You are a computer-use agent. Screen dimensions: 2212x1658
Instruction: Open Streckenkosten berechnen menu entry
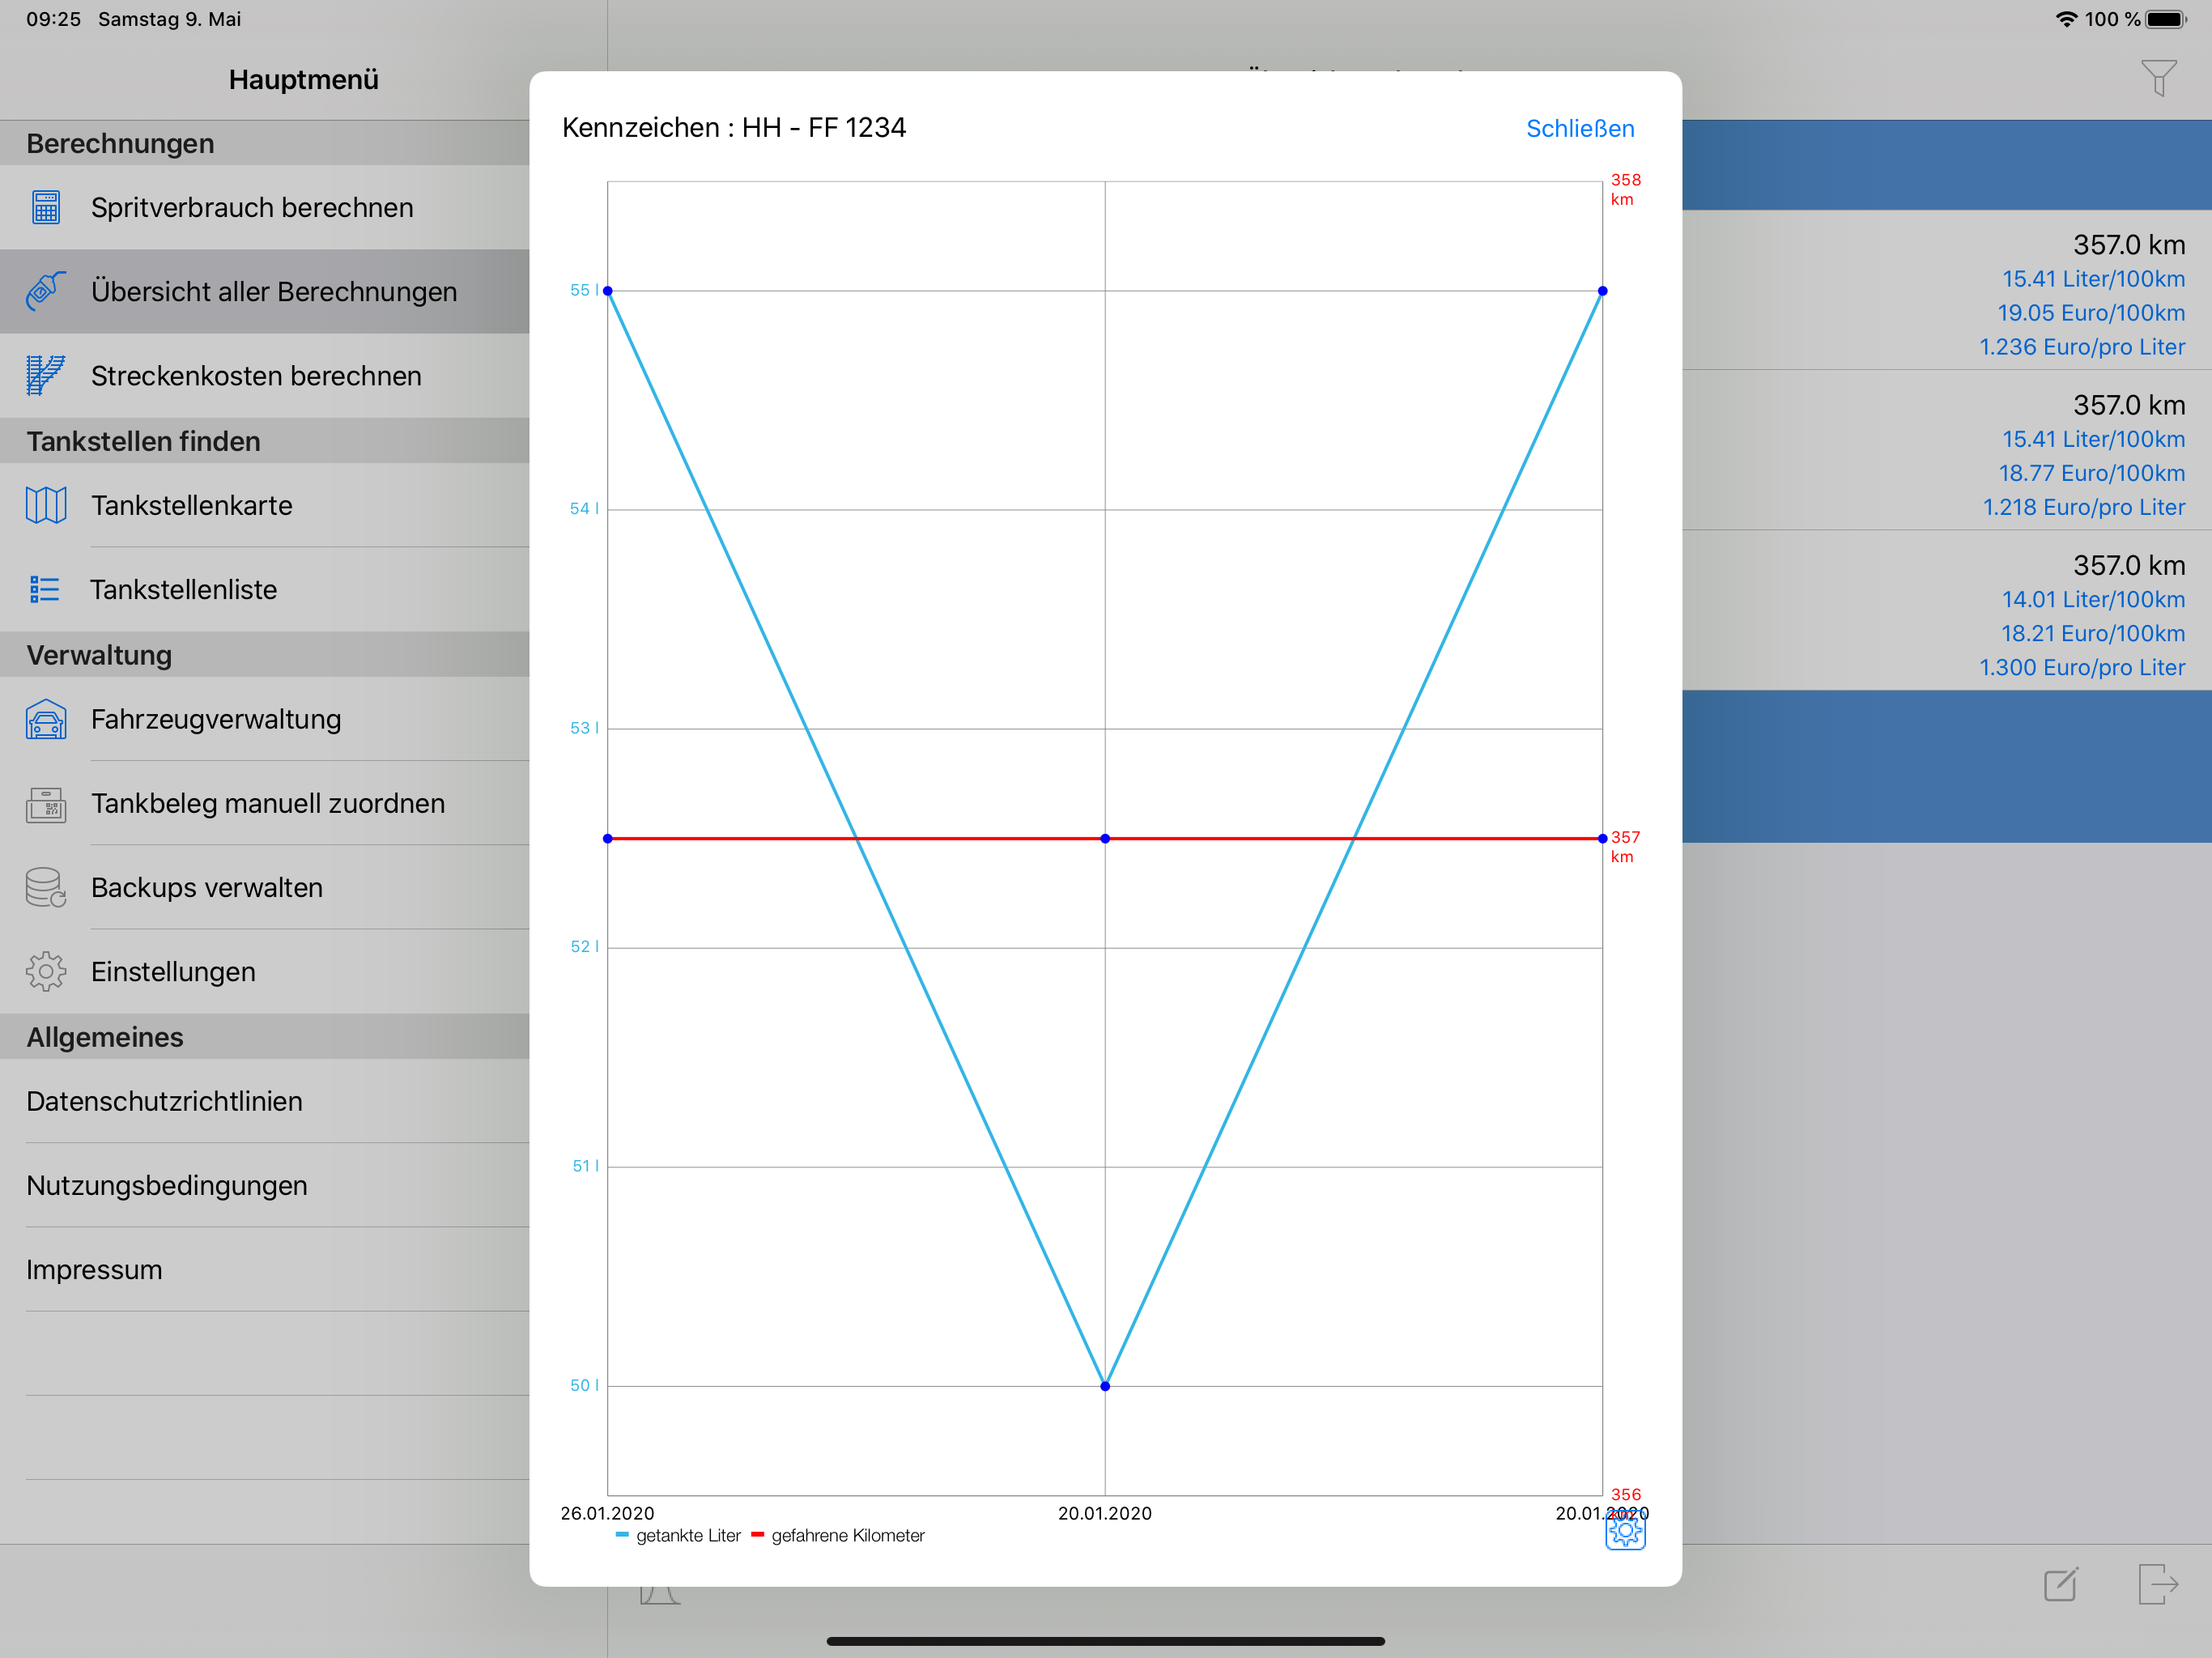point(265,375)
